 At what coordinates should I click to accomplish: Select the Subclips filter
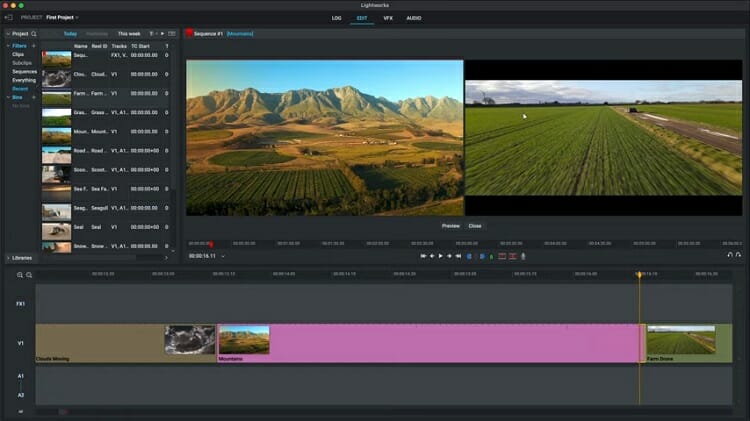pos(22,63)
